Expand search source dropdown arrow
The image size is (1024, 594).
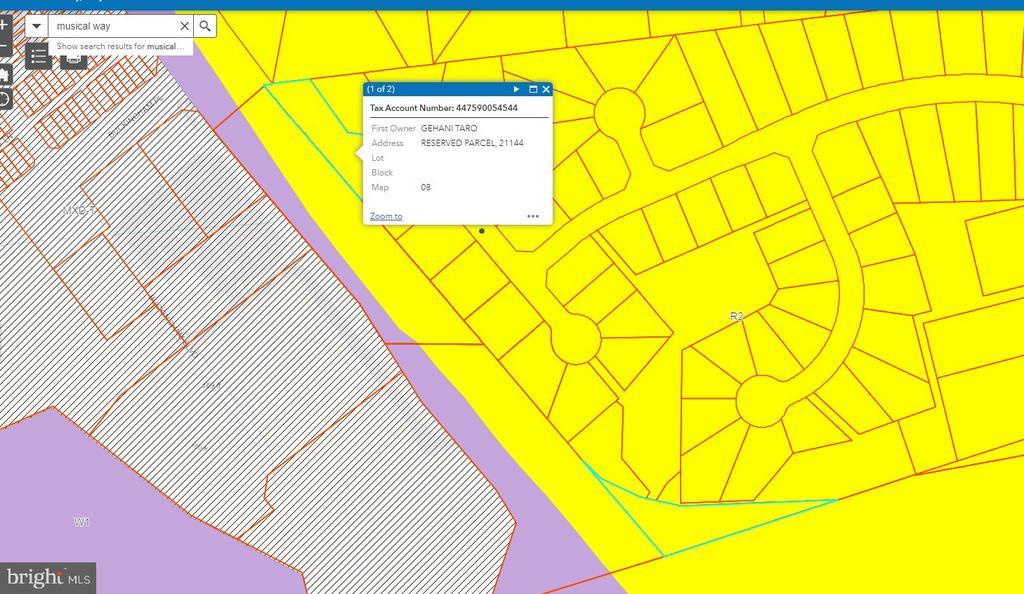(x=36, y=26)
